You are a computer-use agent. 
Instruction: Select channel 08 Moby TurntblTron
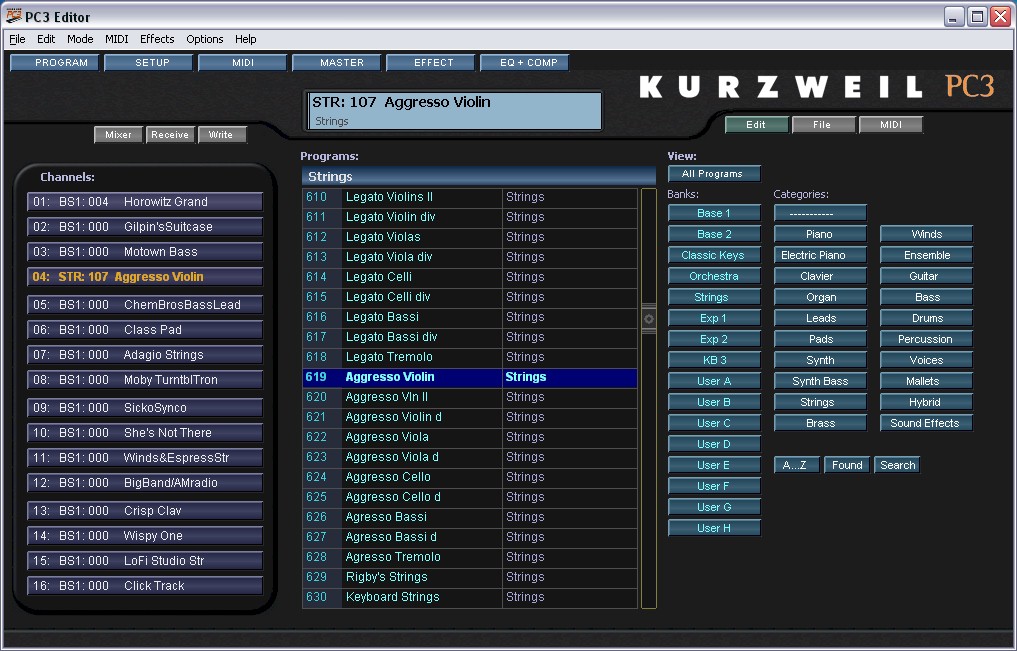click(x=145, y=380)
